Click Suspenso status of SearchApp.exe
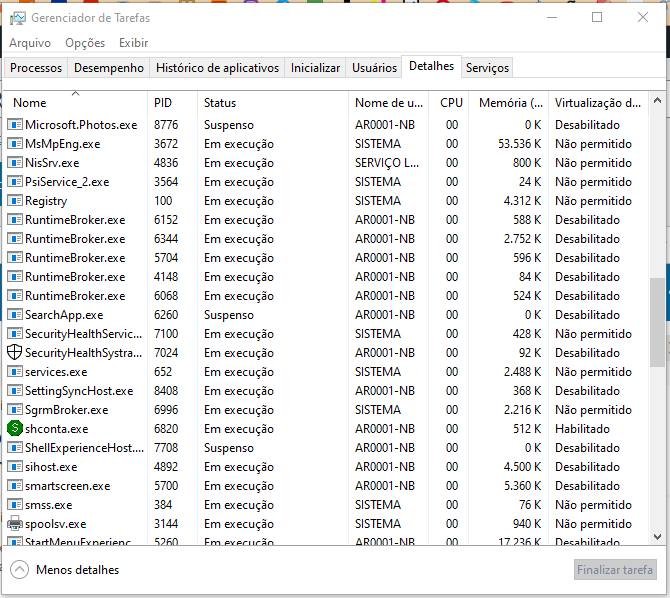Screen dimensions: 670x598 (229, 315)
